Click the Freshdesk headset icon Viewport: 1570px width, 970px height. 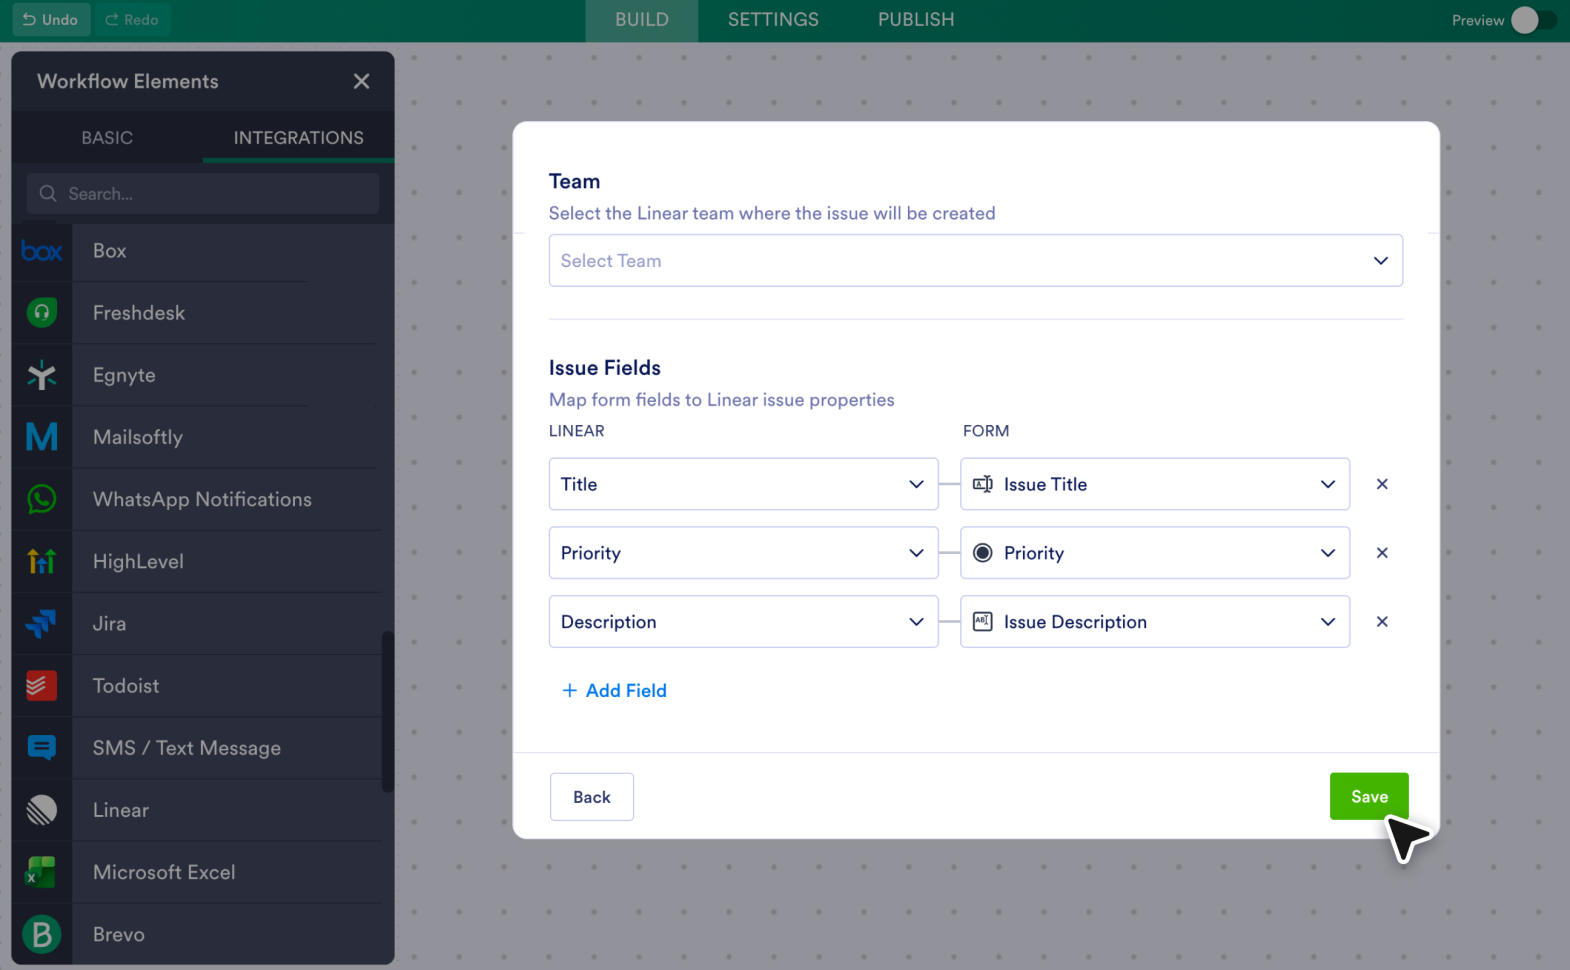pos(42,313)
